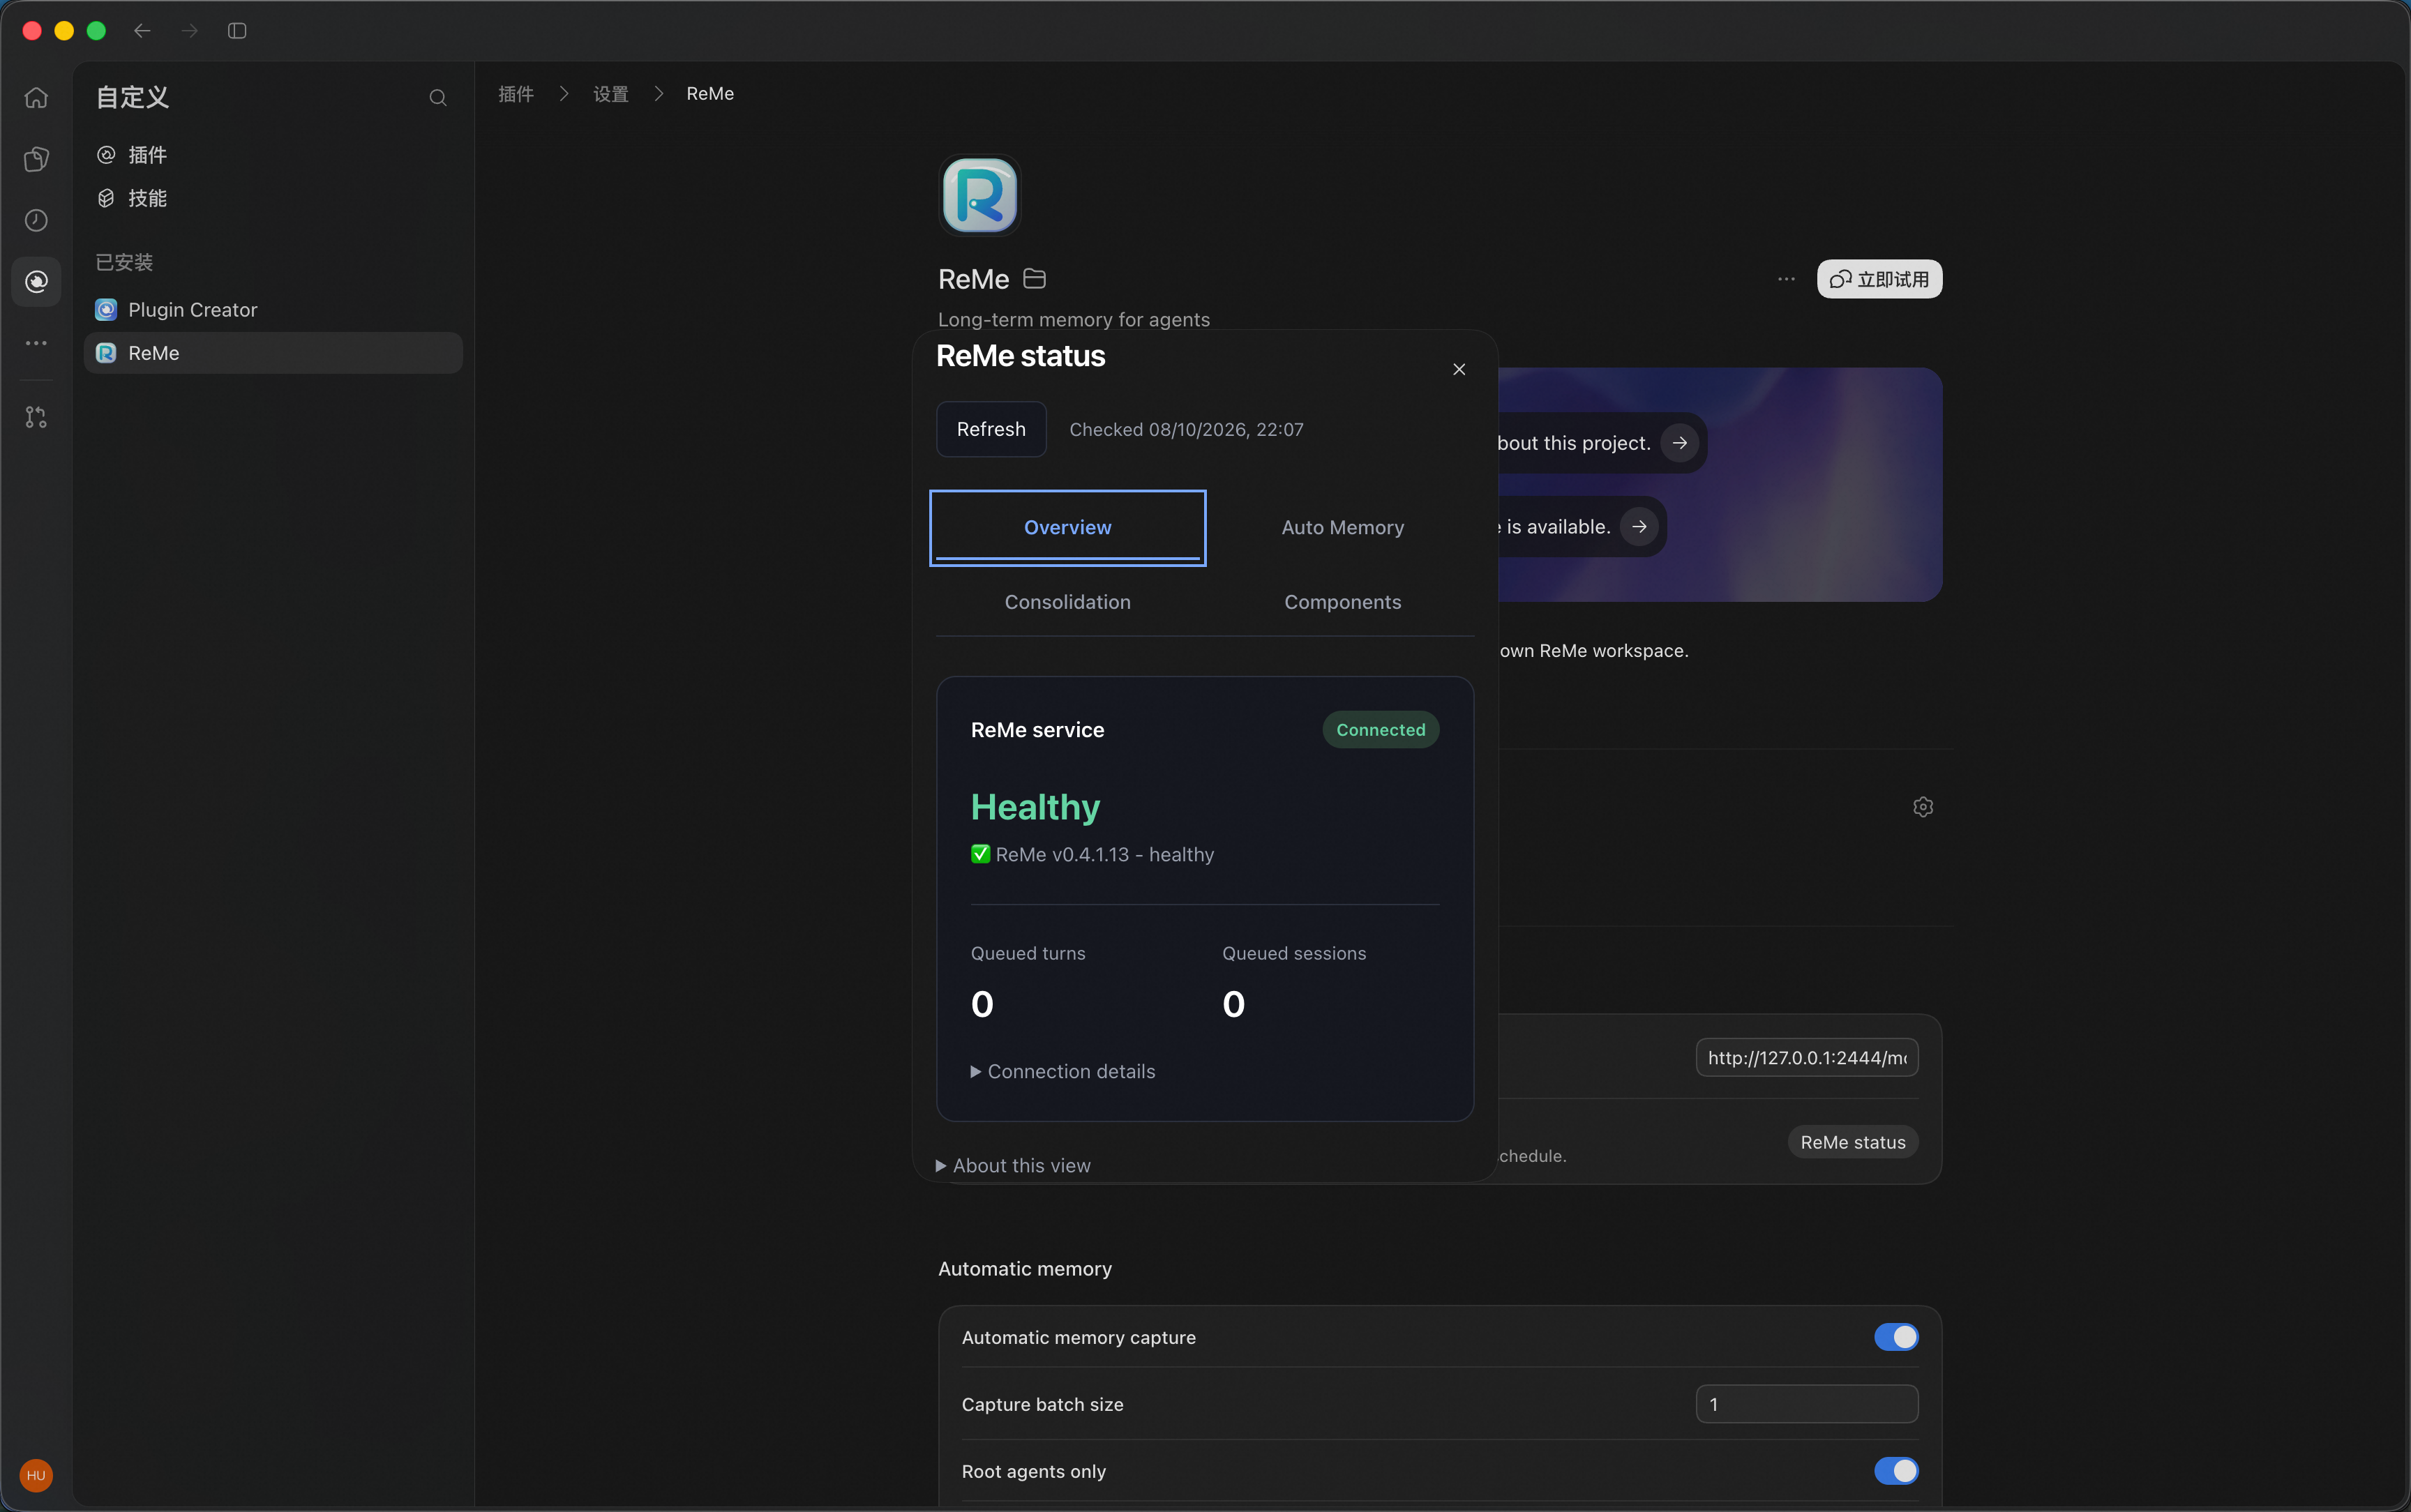This screenshot has height=1512, width=2411.
Task: Open Plugin Creator in installed list
Action: click(273, 310)
